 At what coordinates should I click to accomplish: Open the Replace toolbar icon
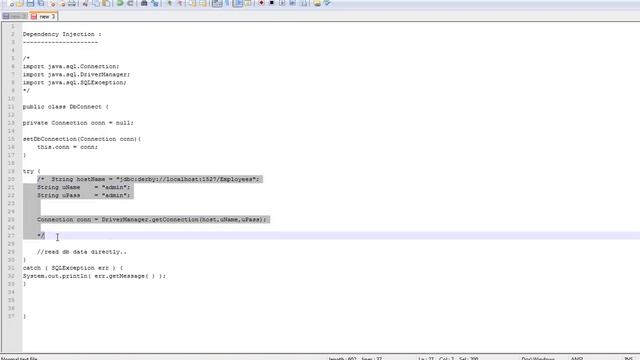tap(155, 3)
